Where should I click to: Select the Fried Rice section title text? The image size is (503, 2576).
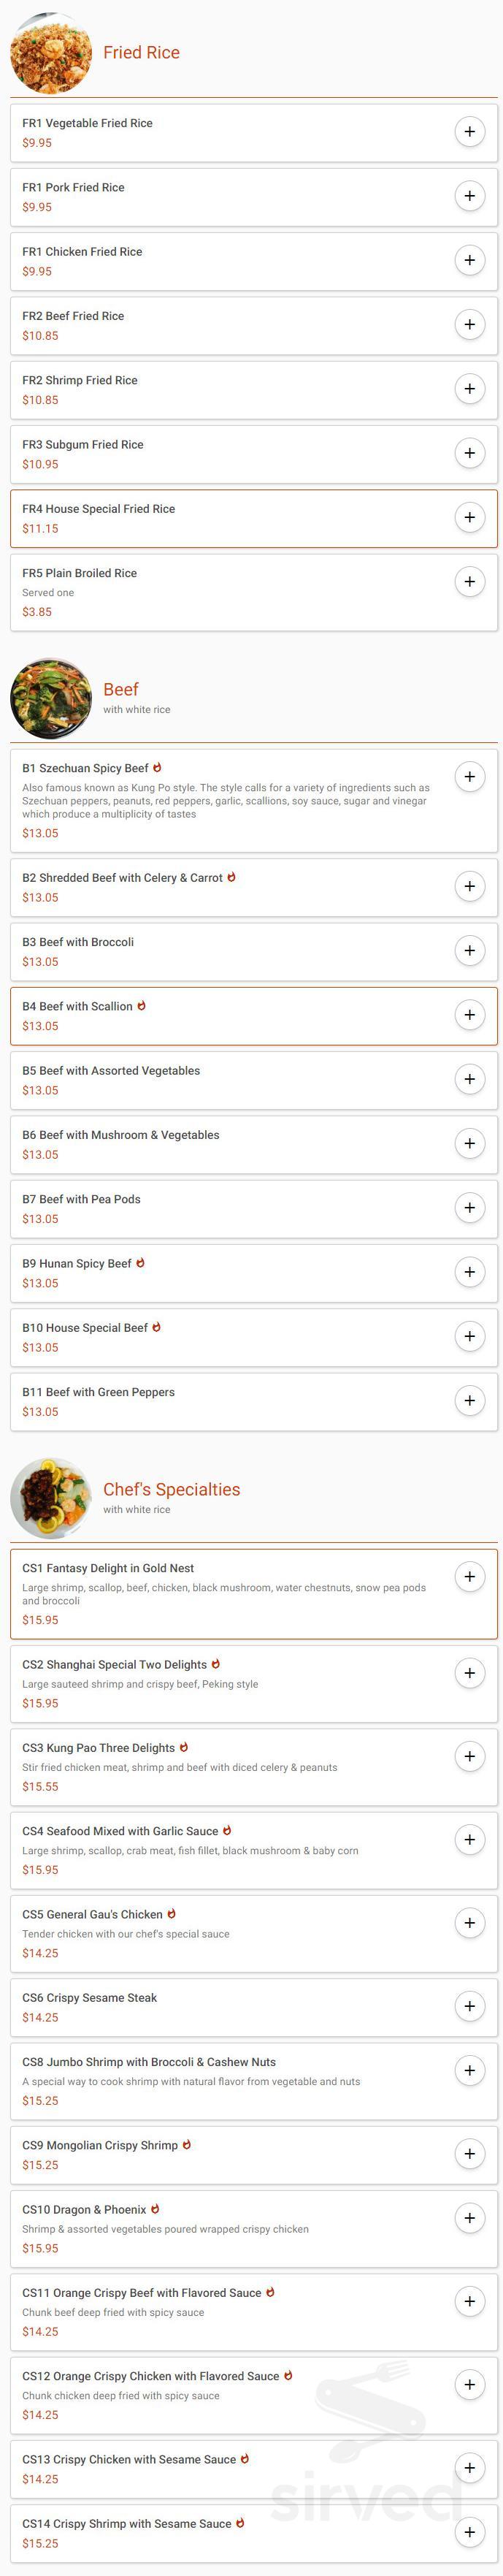(x=142, y=52)
